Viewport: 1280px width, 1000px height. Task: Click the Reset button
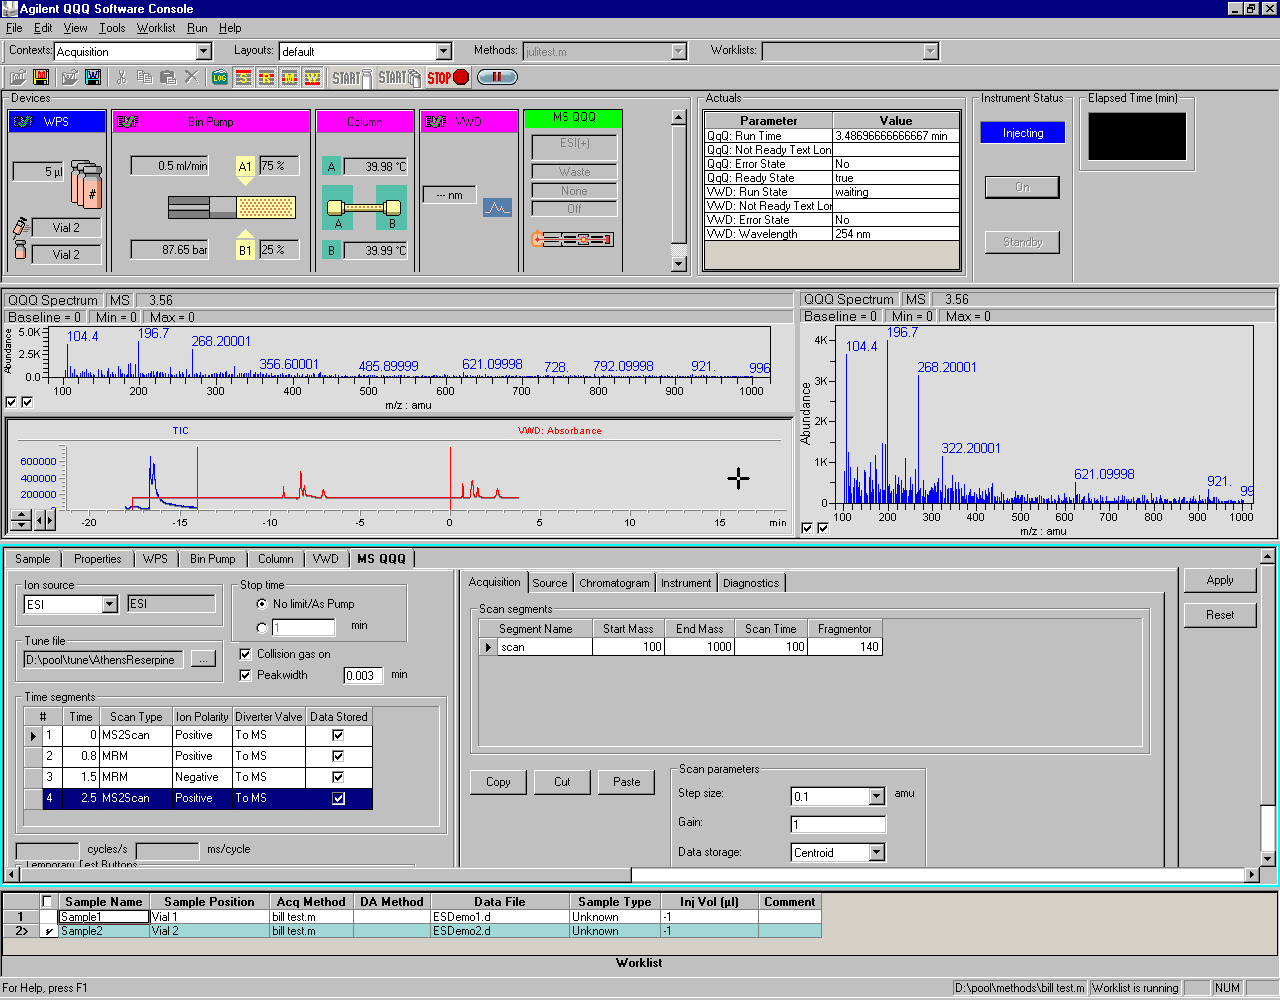click(x=1220, y=615)
